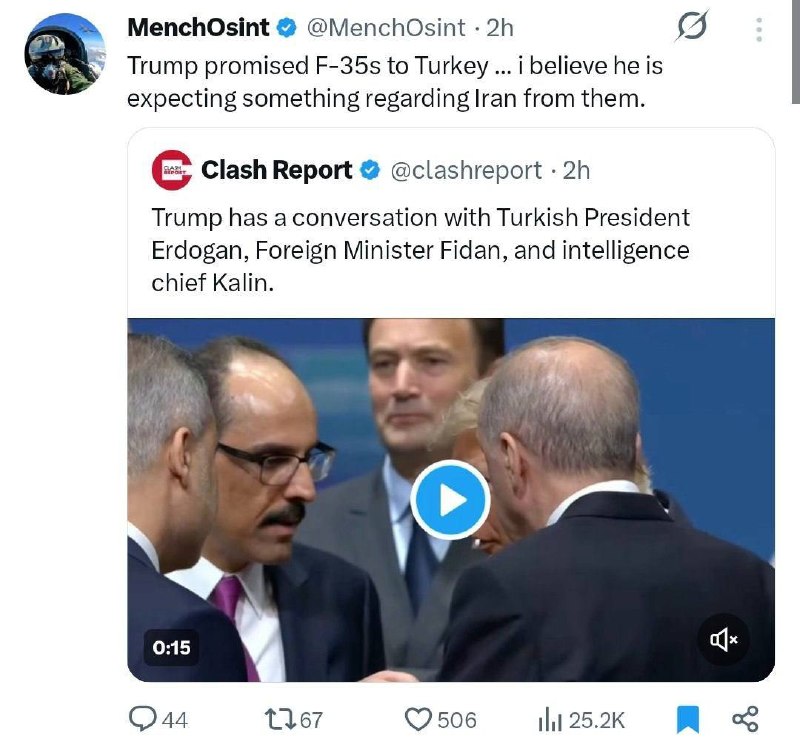This screenshot has height=739, width=800.
Task: Click the Clash Report account name
Action: [x=277, y=170]
